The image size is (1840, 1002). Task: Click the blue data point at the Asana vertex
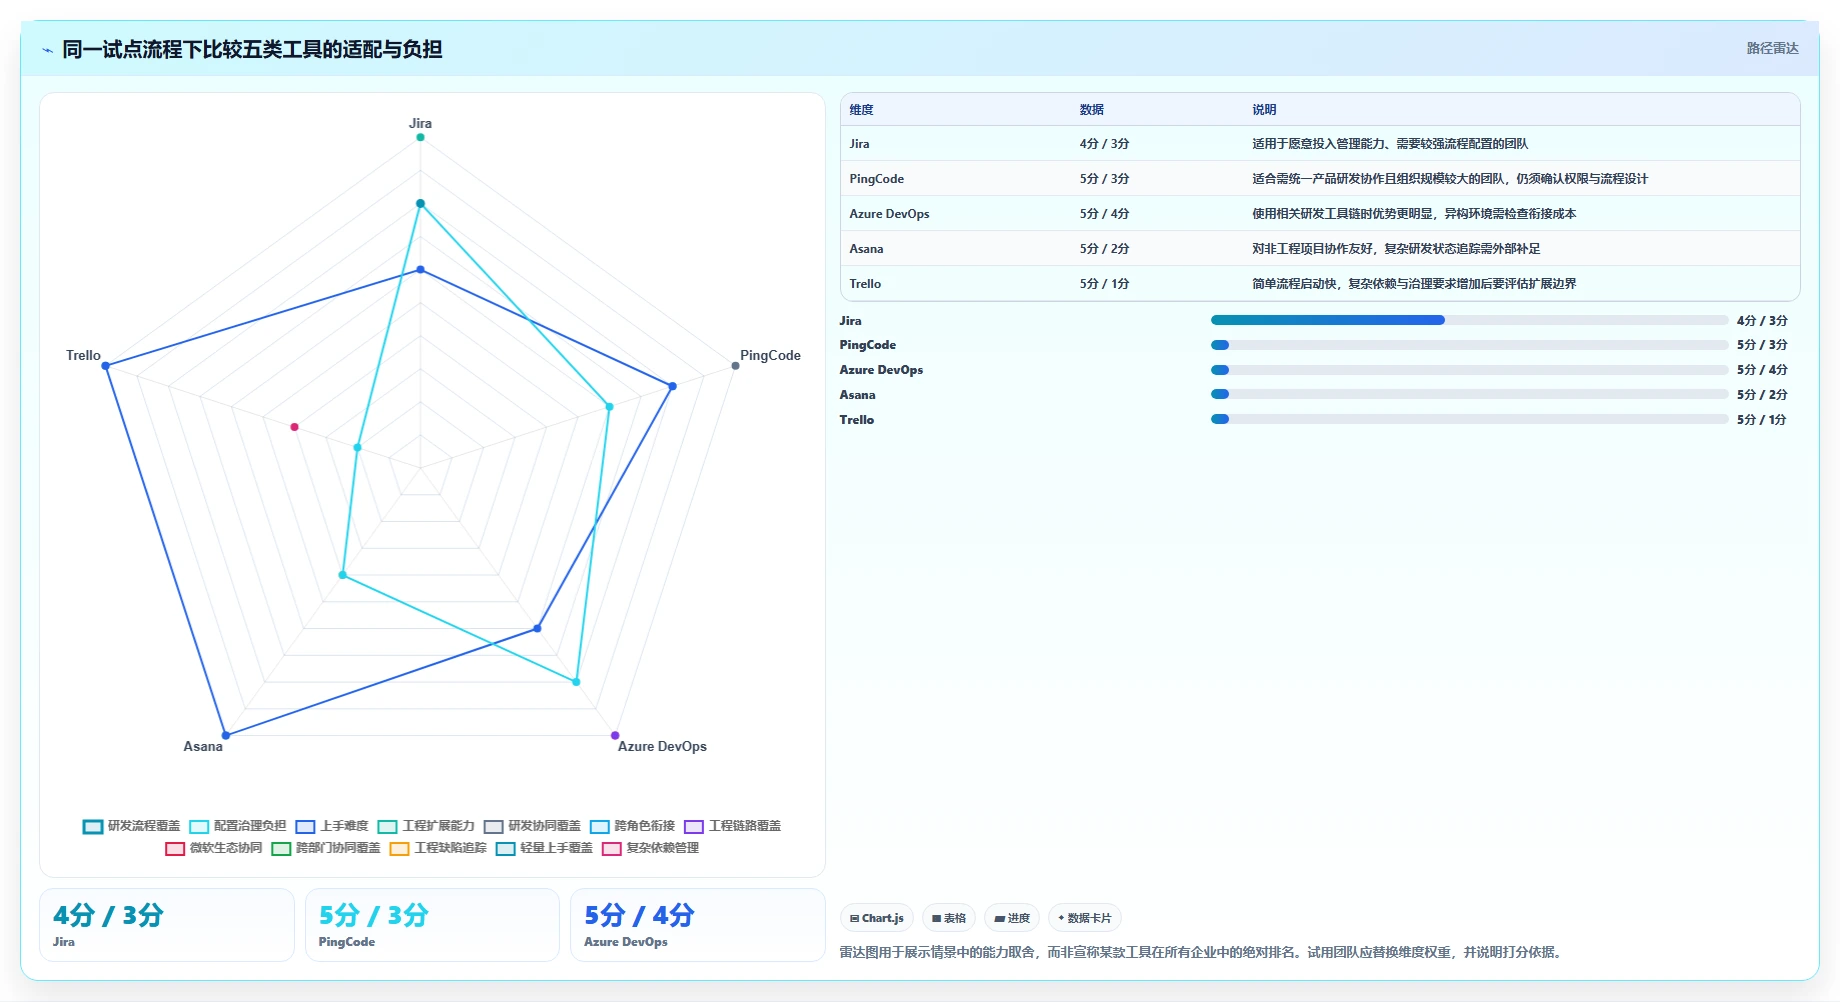tap(226, 735)
